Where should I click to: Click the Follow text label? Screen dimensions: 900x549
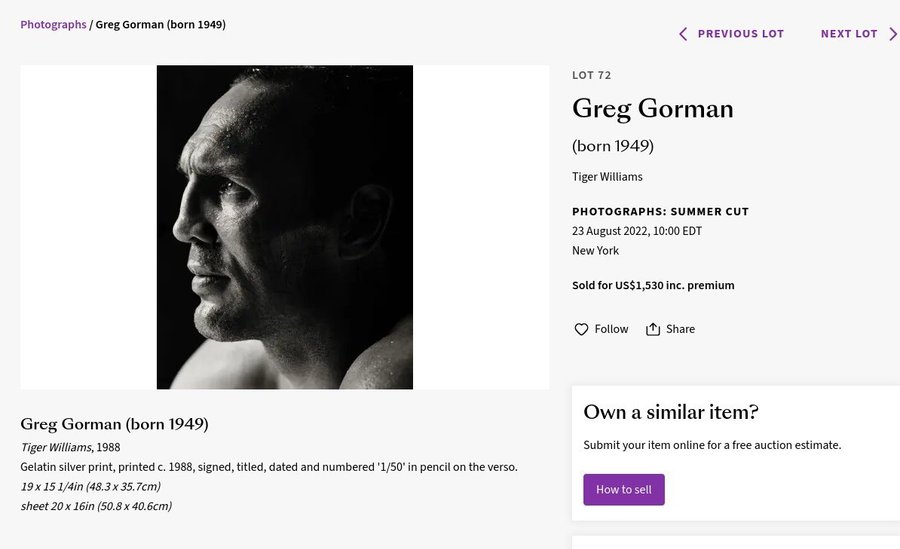tap(611, 329)
